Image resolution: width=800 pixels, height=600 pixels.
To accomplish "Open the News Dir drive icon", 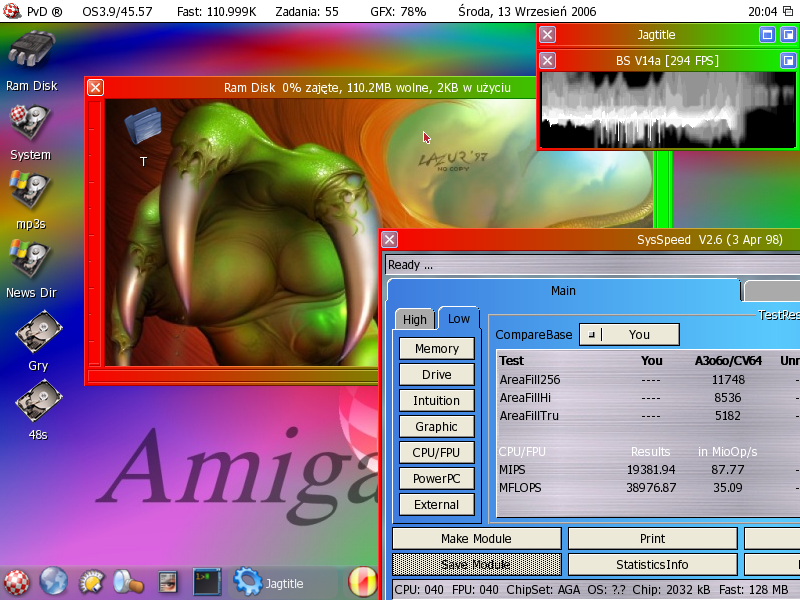I will 30,259.
